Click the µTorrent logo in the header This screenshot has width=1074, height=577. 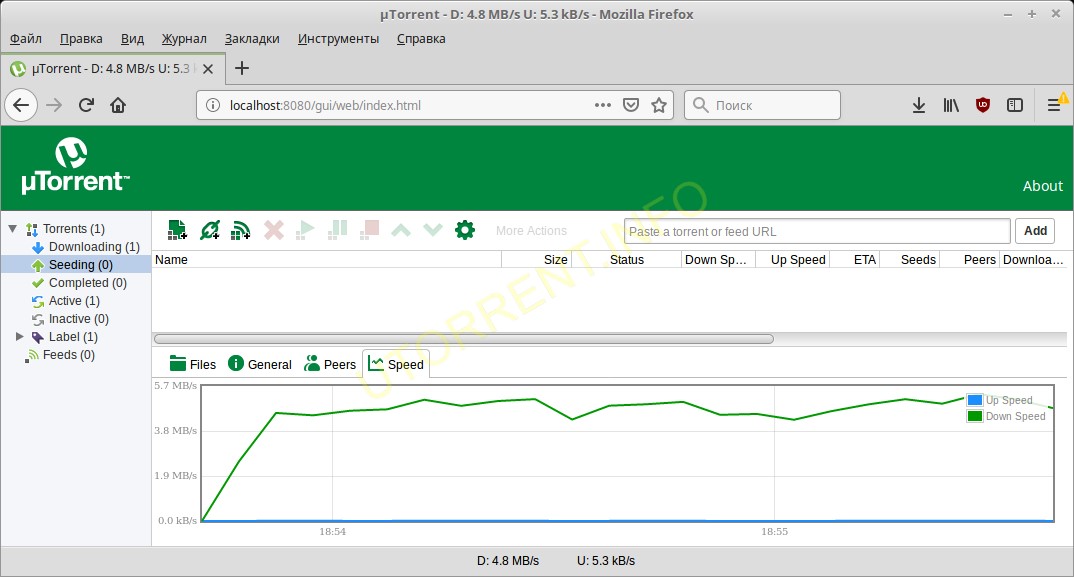point(75,165)
